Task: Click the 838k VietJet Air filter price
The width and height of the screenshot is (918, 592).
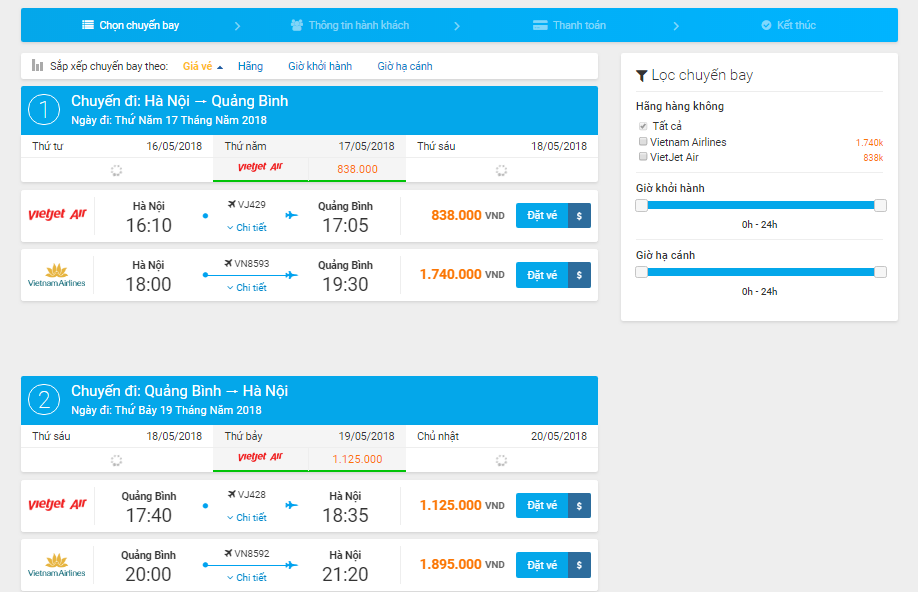Action: tap(873, 158)
